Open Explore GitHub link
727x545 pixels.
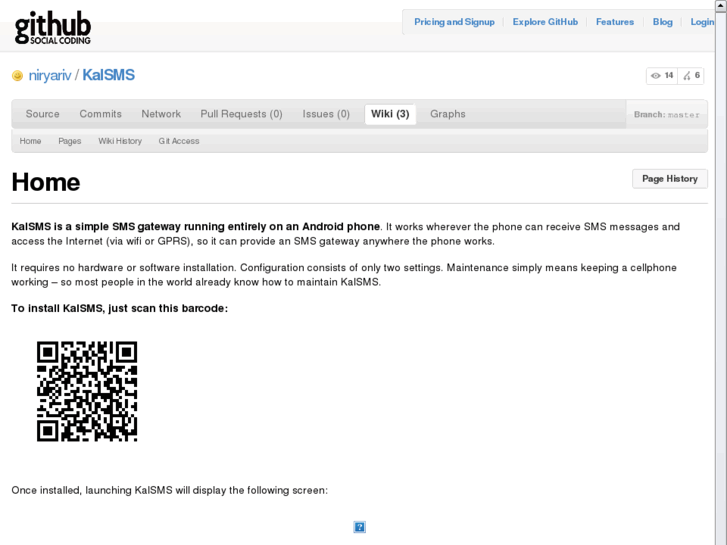click(x=545, y=22)
